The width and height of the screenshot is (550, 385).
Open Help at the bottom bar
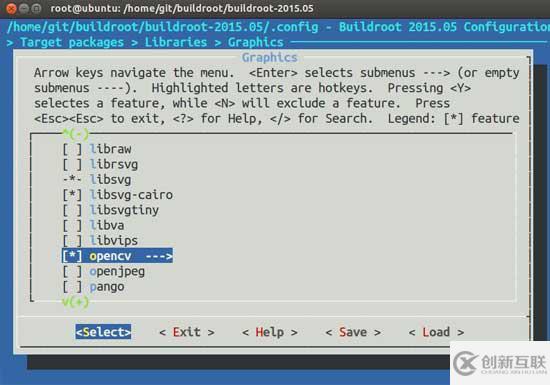pyautogui.click(x=270, y=332)
